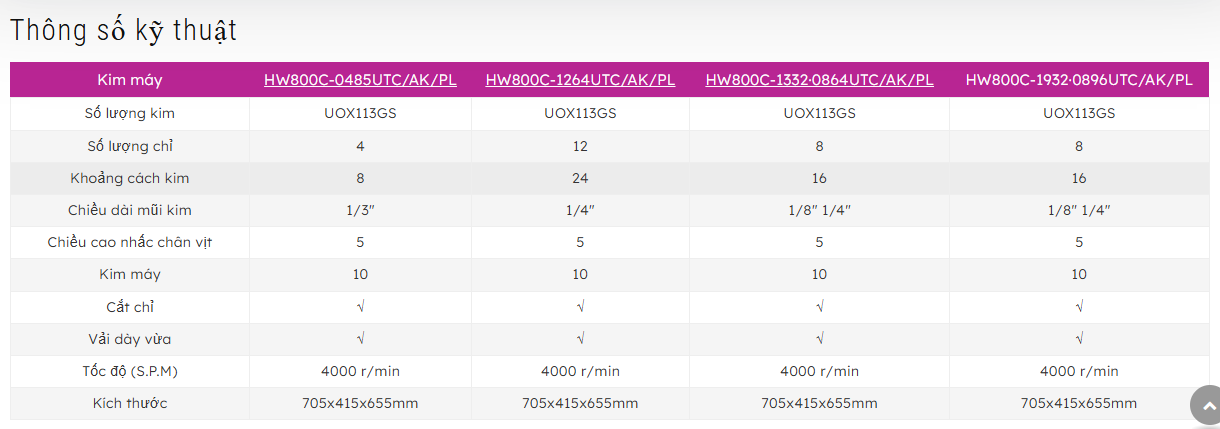Open the HW800C-1332·0864UTC/AK/PL model link

point(819,80)
